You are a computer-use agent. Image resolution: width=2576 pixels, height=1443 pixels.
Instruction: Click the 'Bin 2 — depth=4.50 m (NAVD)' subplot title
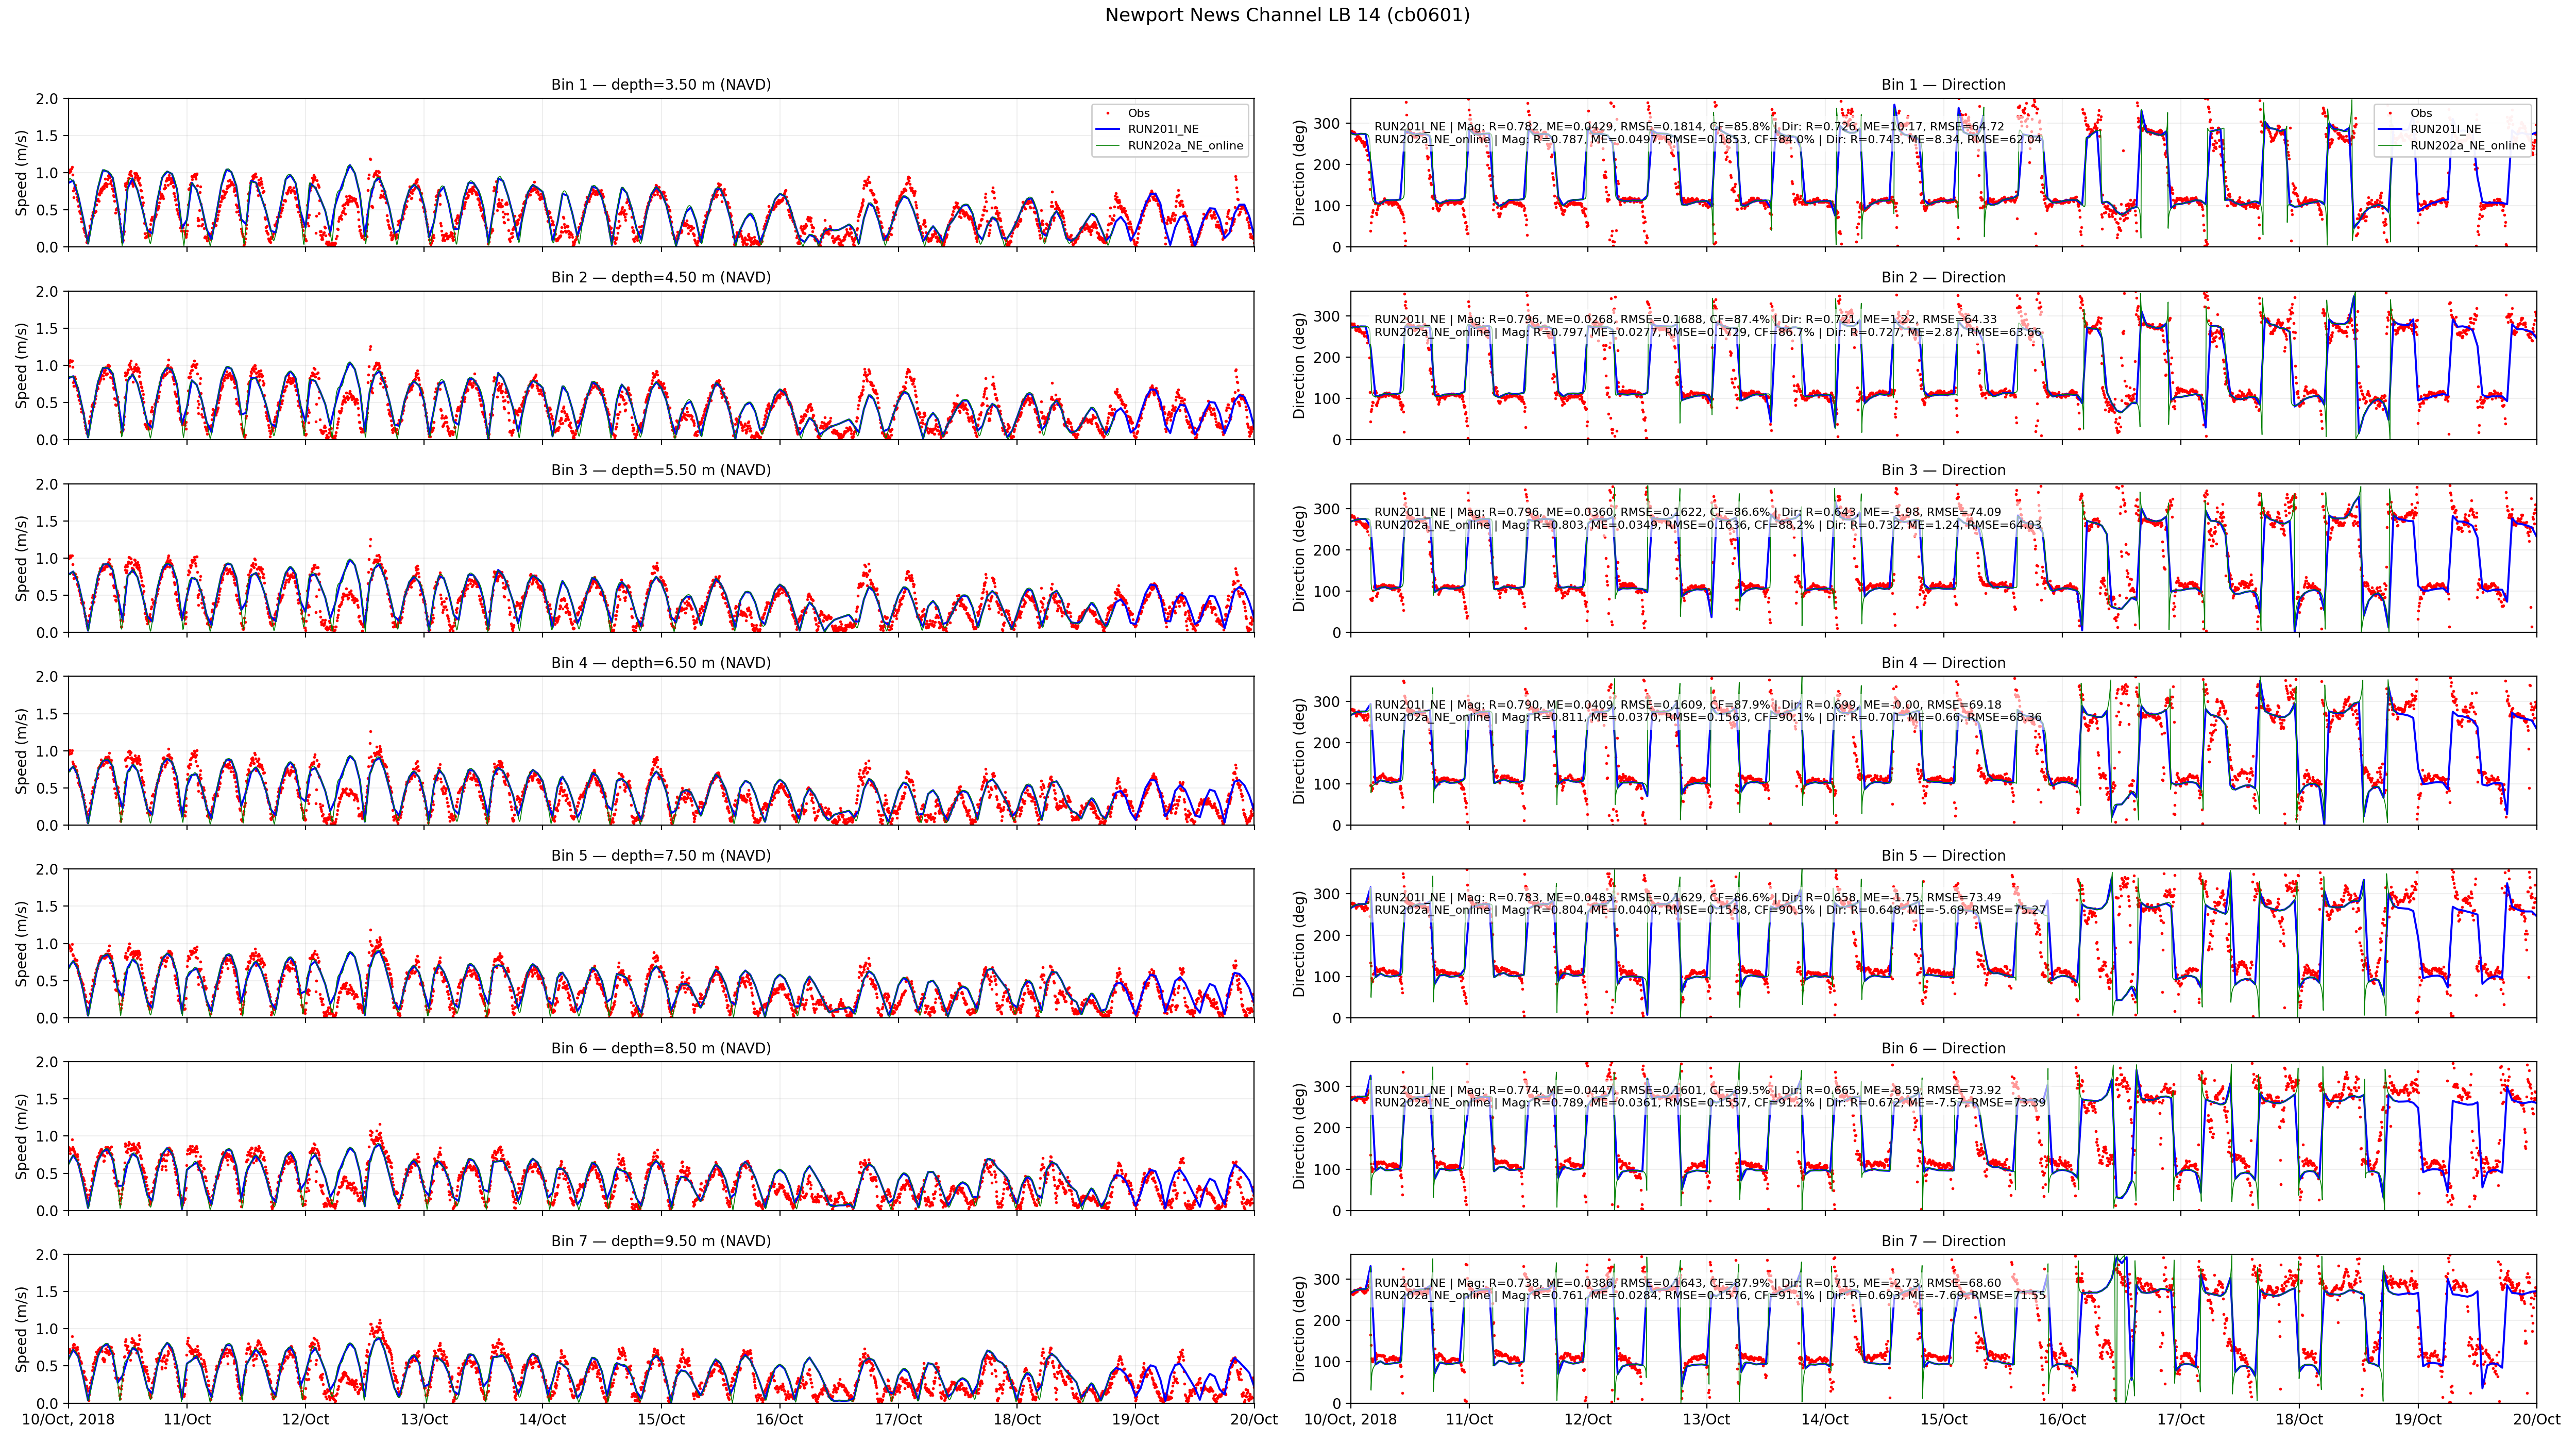(661, 278)
